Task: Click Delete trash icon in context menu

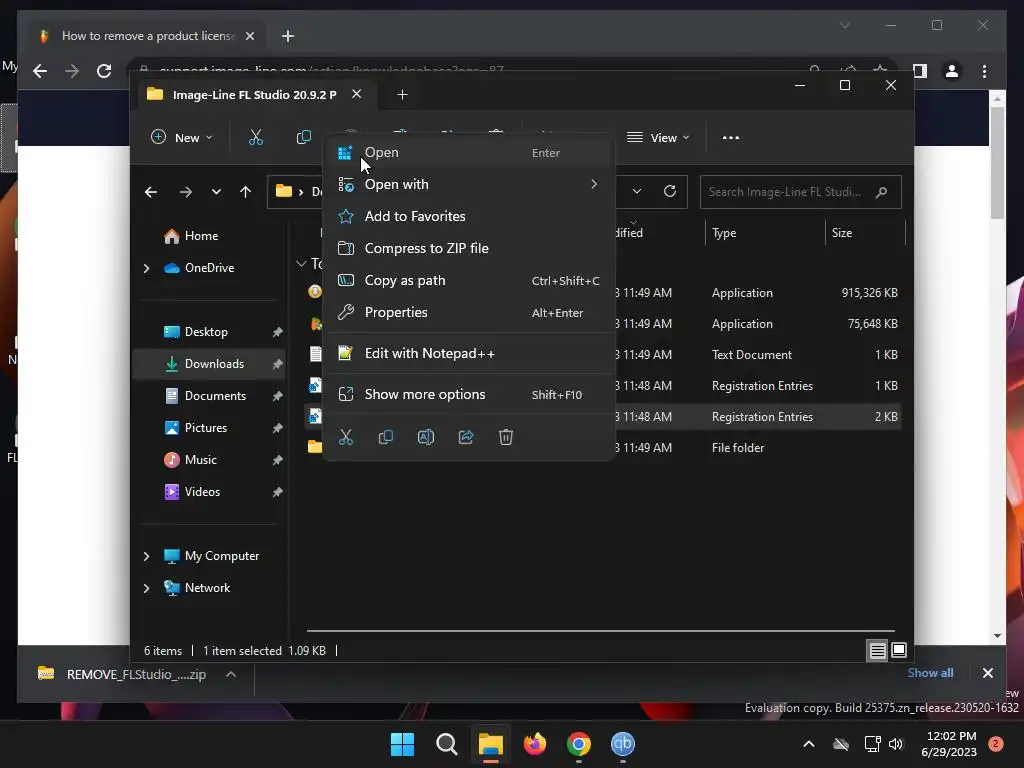Action: [x=506, y=437]
